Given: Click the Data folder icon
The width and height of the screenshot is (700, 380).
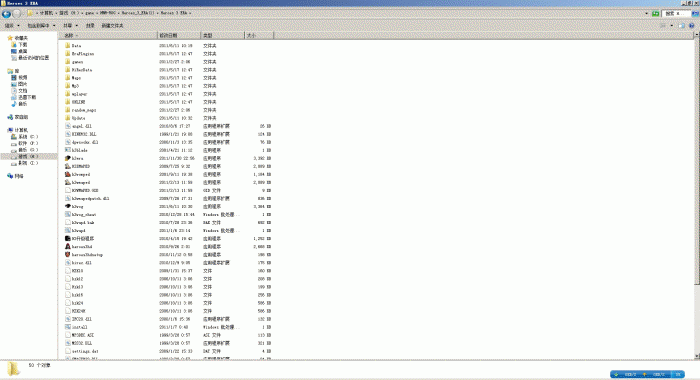Looking at the screenshot, I should [68, 46].
